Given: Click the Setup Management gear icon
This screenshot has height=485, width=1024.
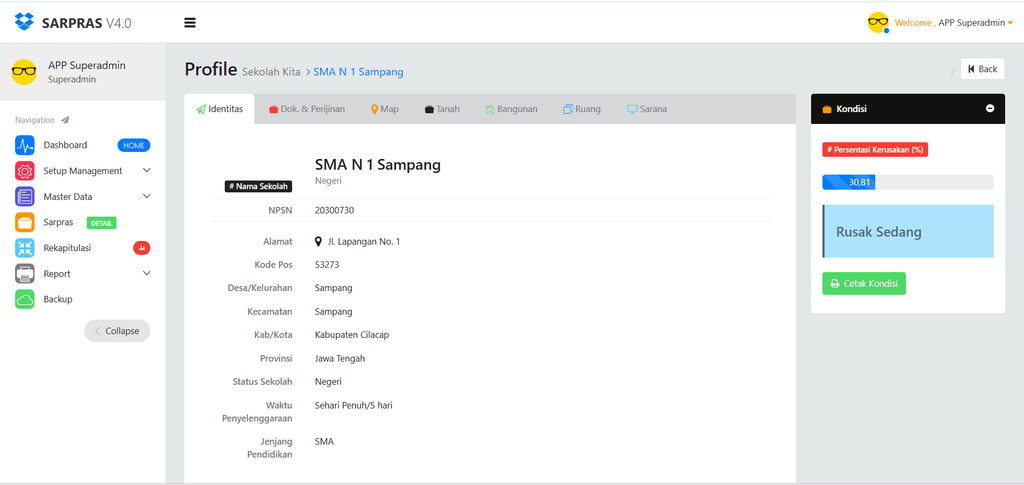Looking at the screenshot, I should click(25, 171).
